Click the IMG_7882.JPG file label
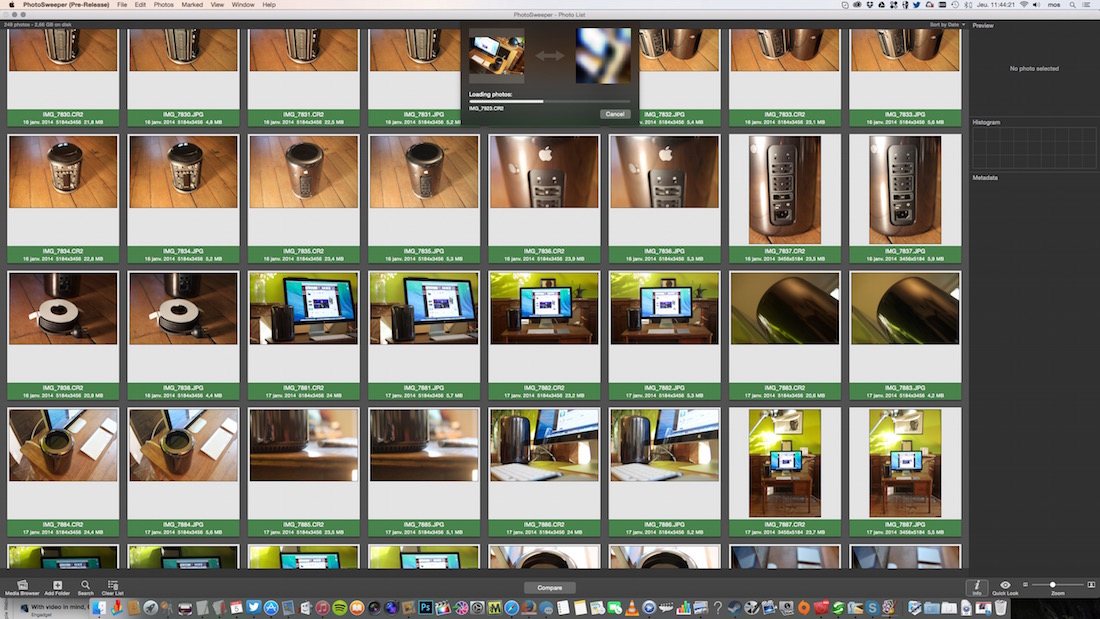 tap(664, 387)
